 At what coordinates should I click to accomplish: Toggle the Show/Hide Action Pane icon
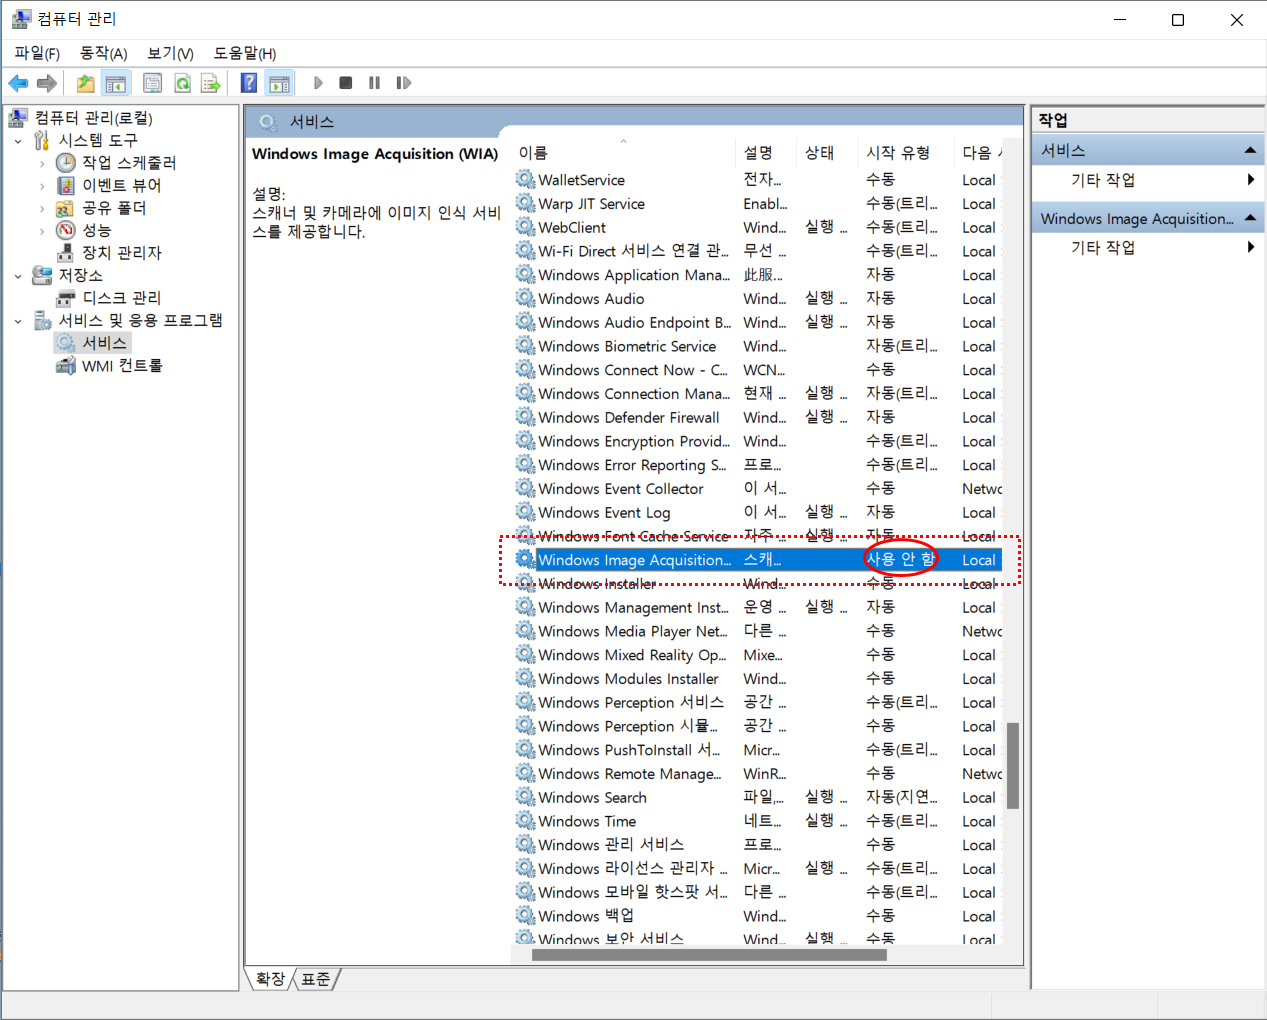pyautogui.click(x=279, y=83)
